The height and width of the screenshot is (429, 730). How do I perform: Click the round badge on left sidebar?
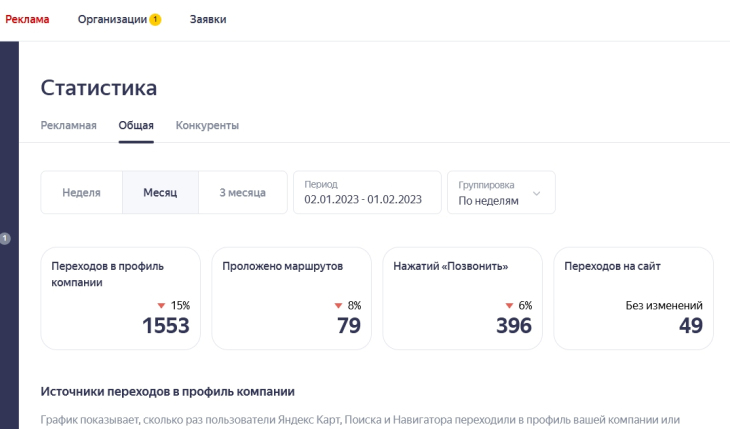pos(5,238)
